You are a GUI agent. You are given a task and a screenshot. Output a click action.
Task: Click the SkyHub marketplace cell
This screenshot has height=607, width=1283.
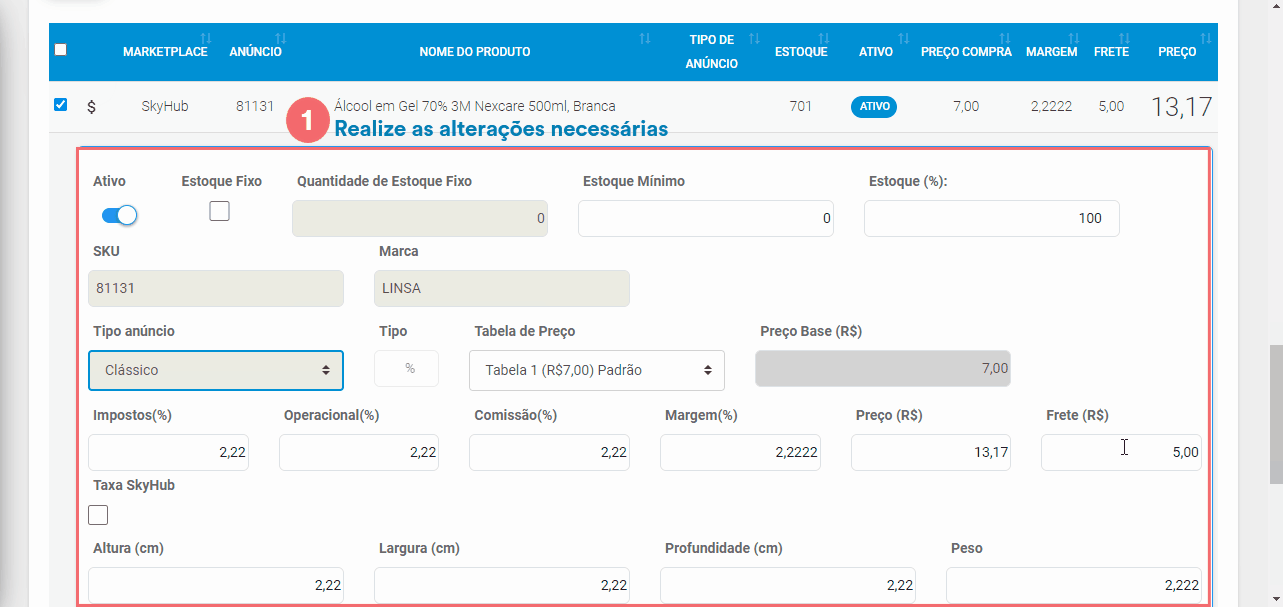(165, 106)
